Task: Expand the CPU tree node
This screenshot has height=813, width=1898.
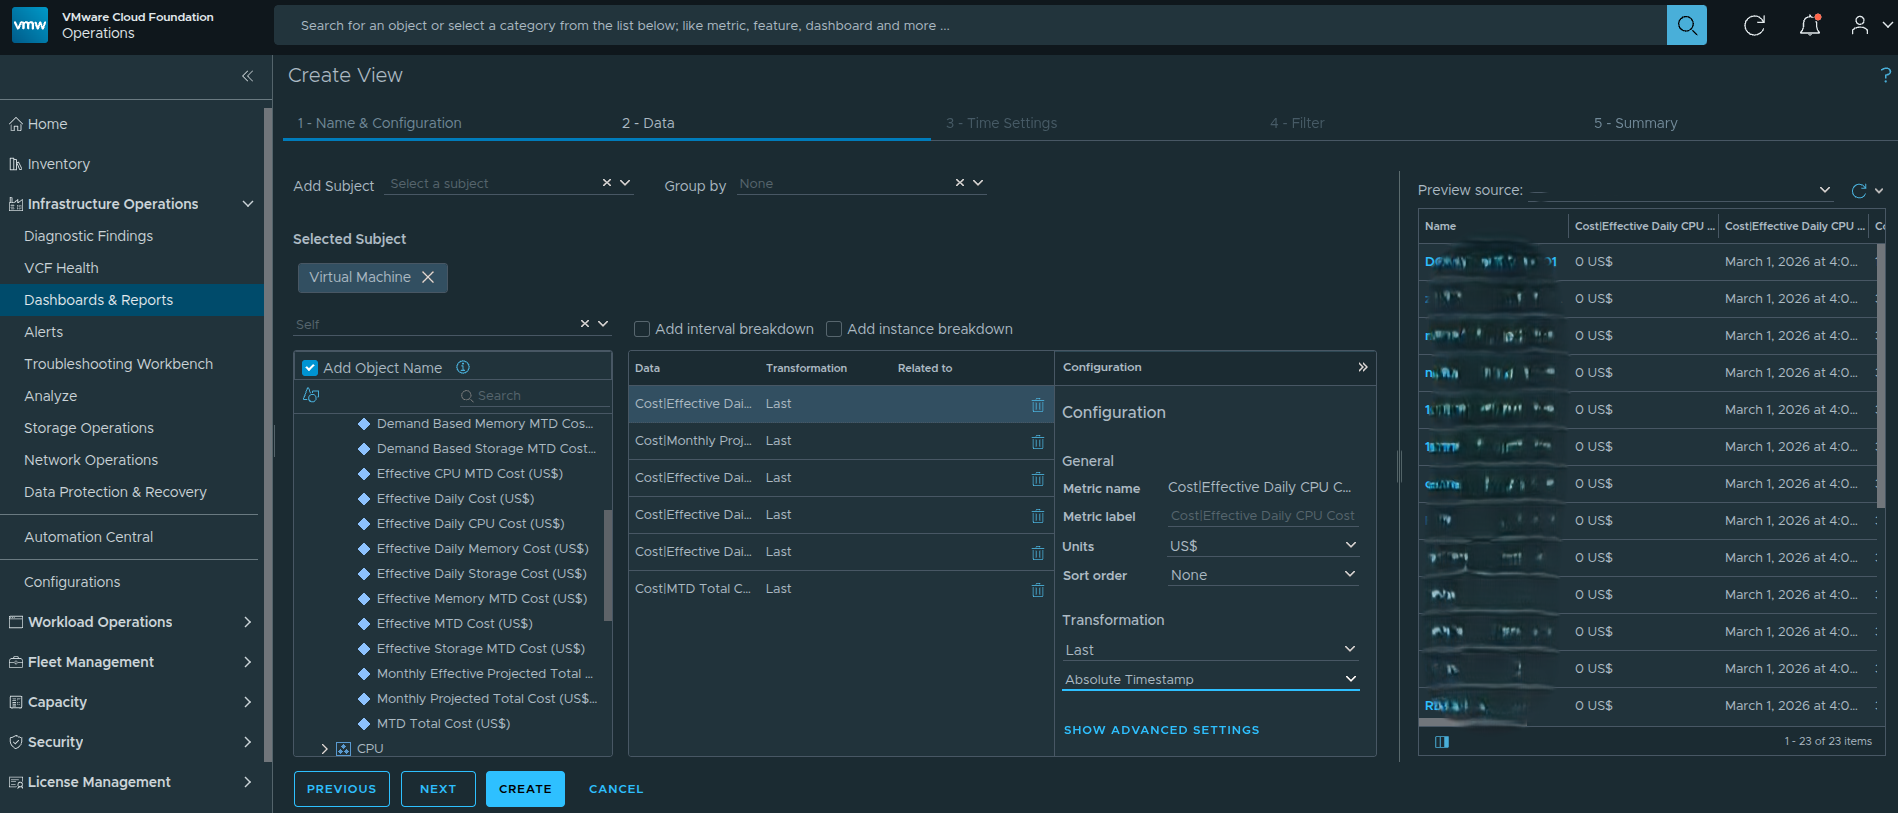Action: pyautogui.click(x=324, y=748)
